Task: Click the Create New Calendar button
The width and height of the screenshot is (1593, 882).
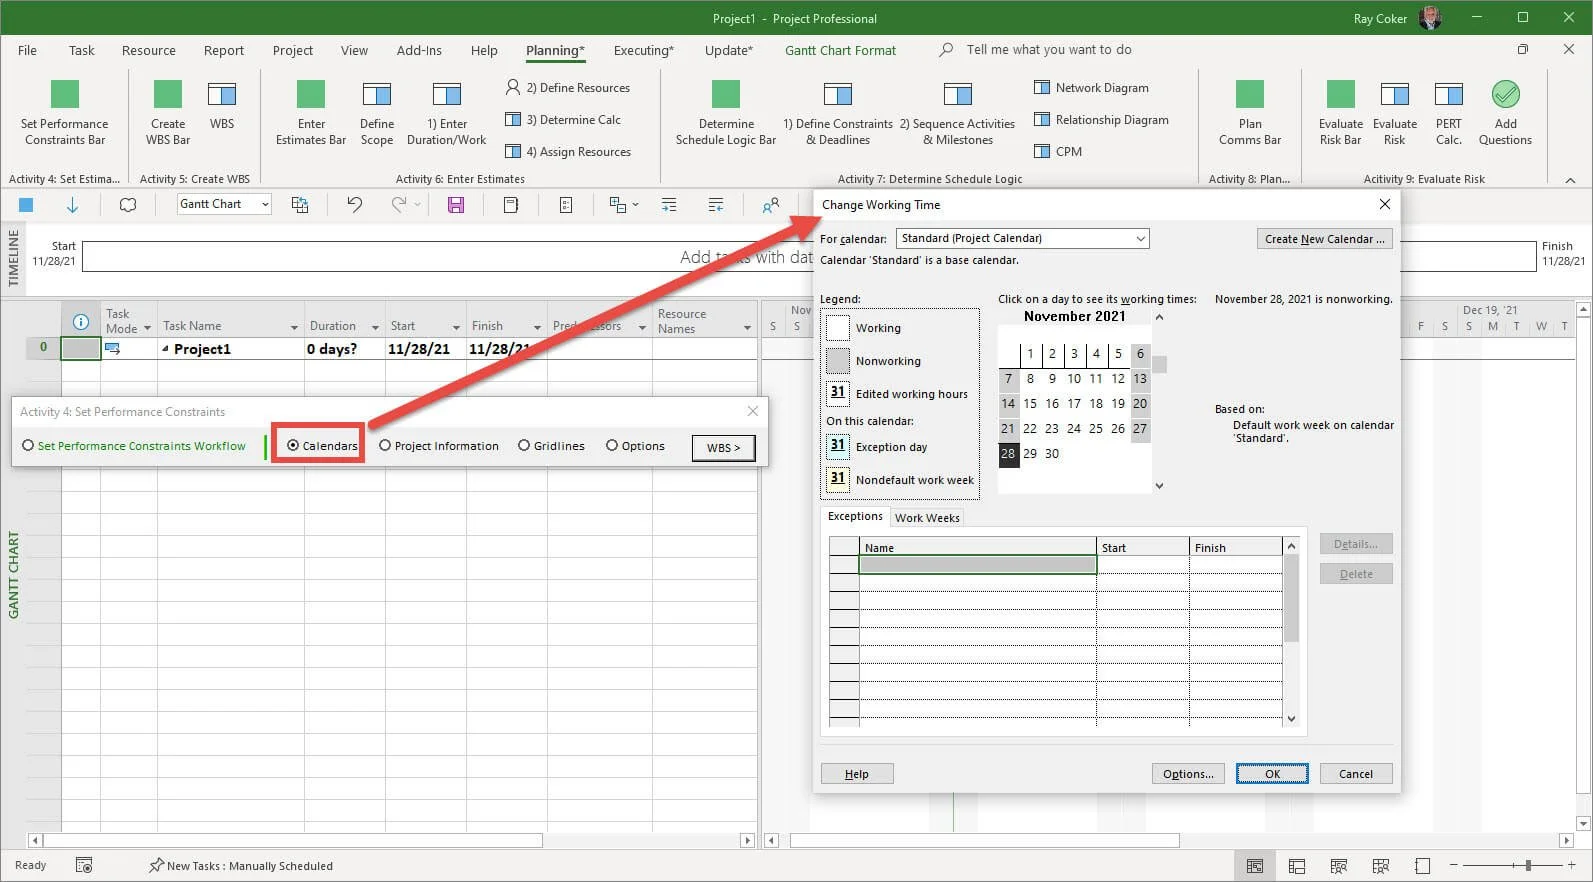Action: tap(1324, 239)
